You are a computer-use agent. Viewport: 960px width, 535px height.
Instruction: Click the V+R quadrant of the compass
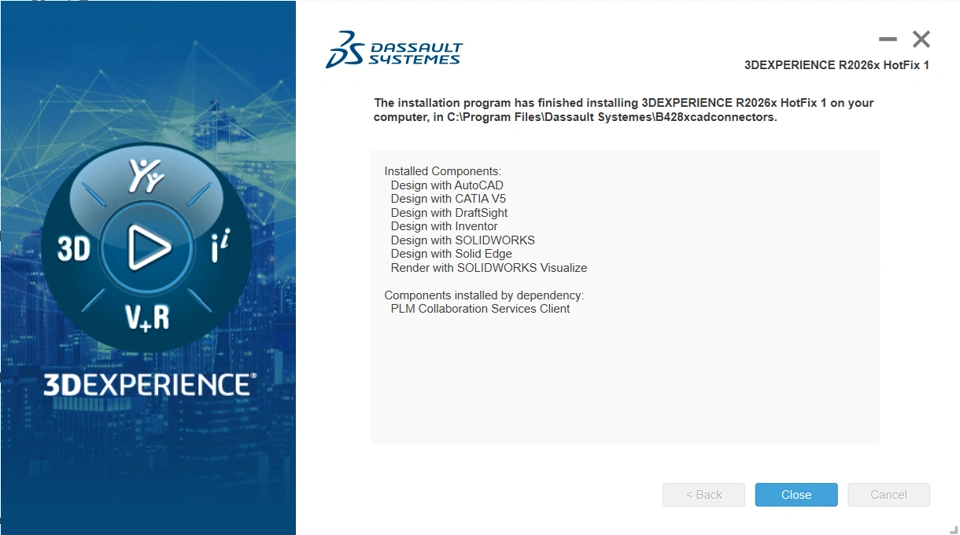point(147,318)
